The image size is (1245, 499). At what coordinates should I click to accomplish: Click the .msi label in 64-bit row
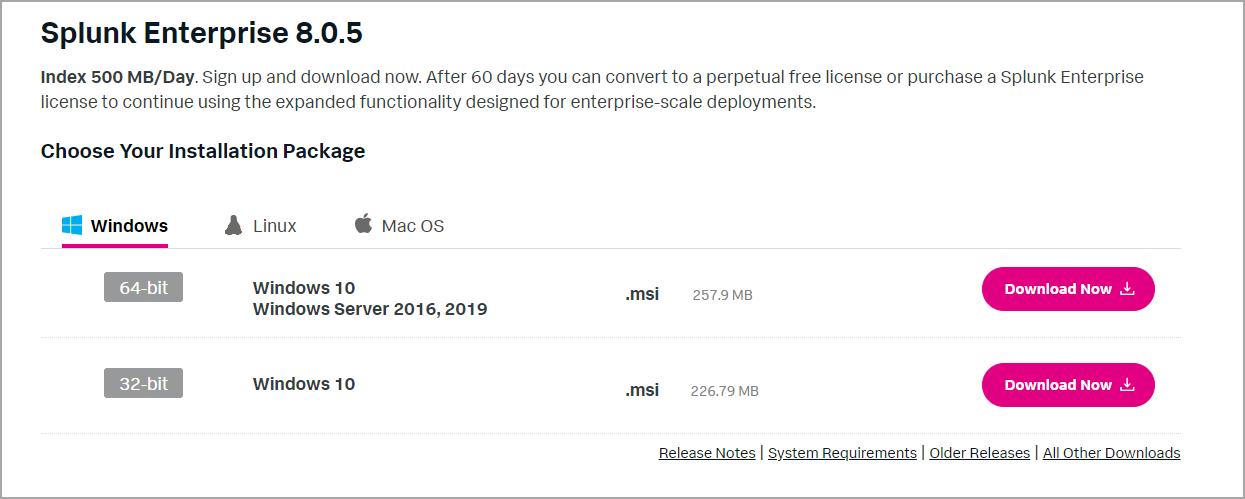[x=642, y=294]
